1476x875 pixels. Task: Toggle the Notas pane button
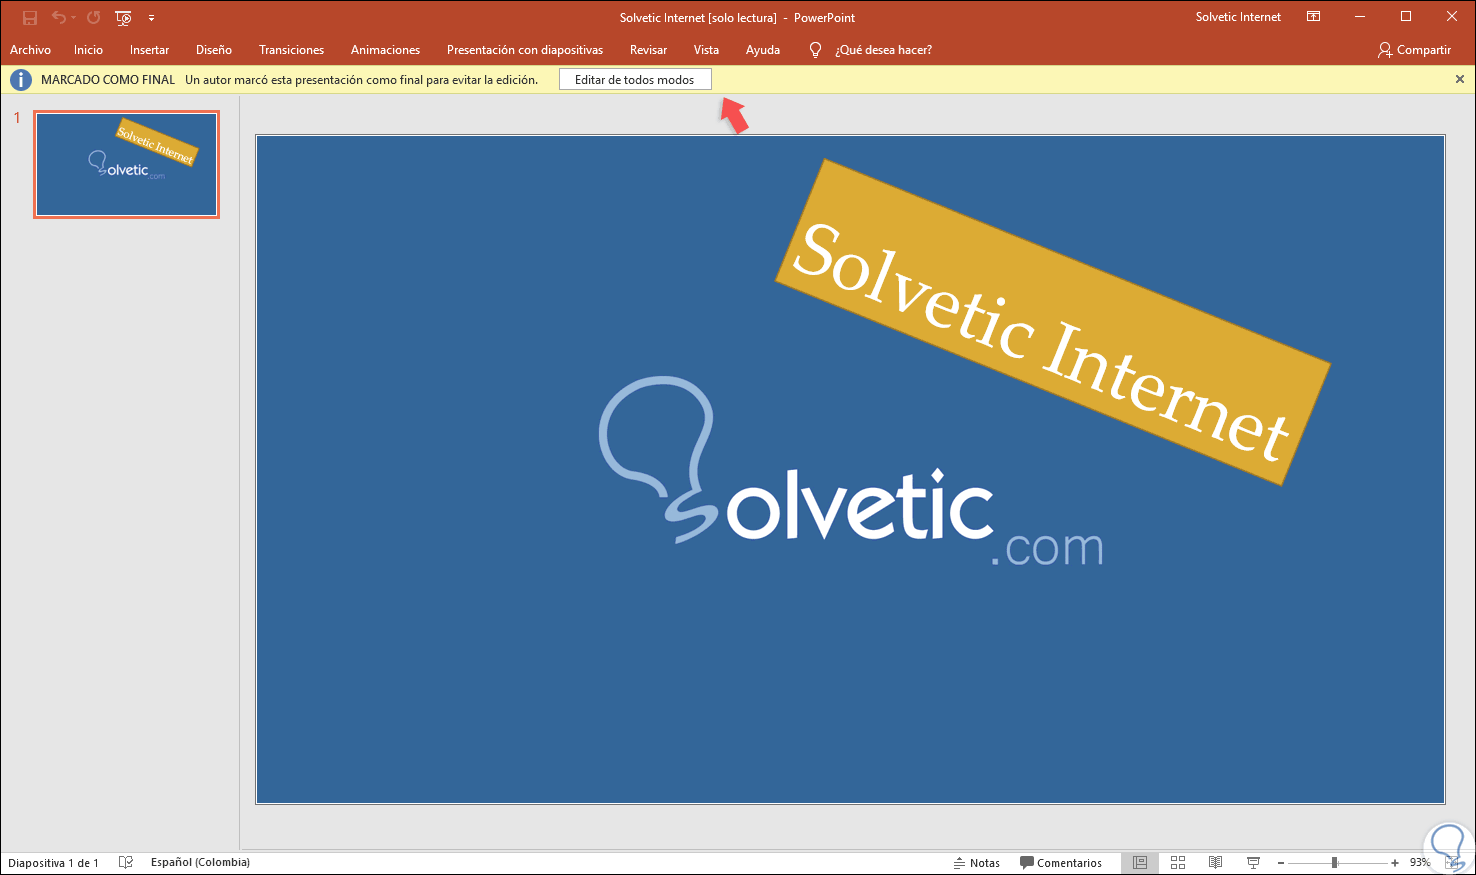click(x=976, y=863)
